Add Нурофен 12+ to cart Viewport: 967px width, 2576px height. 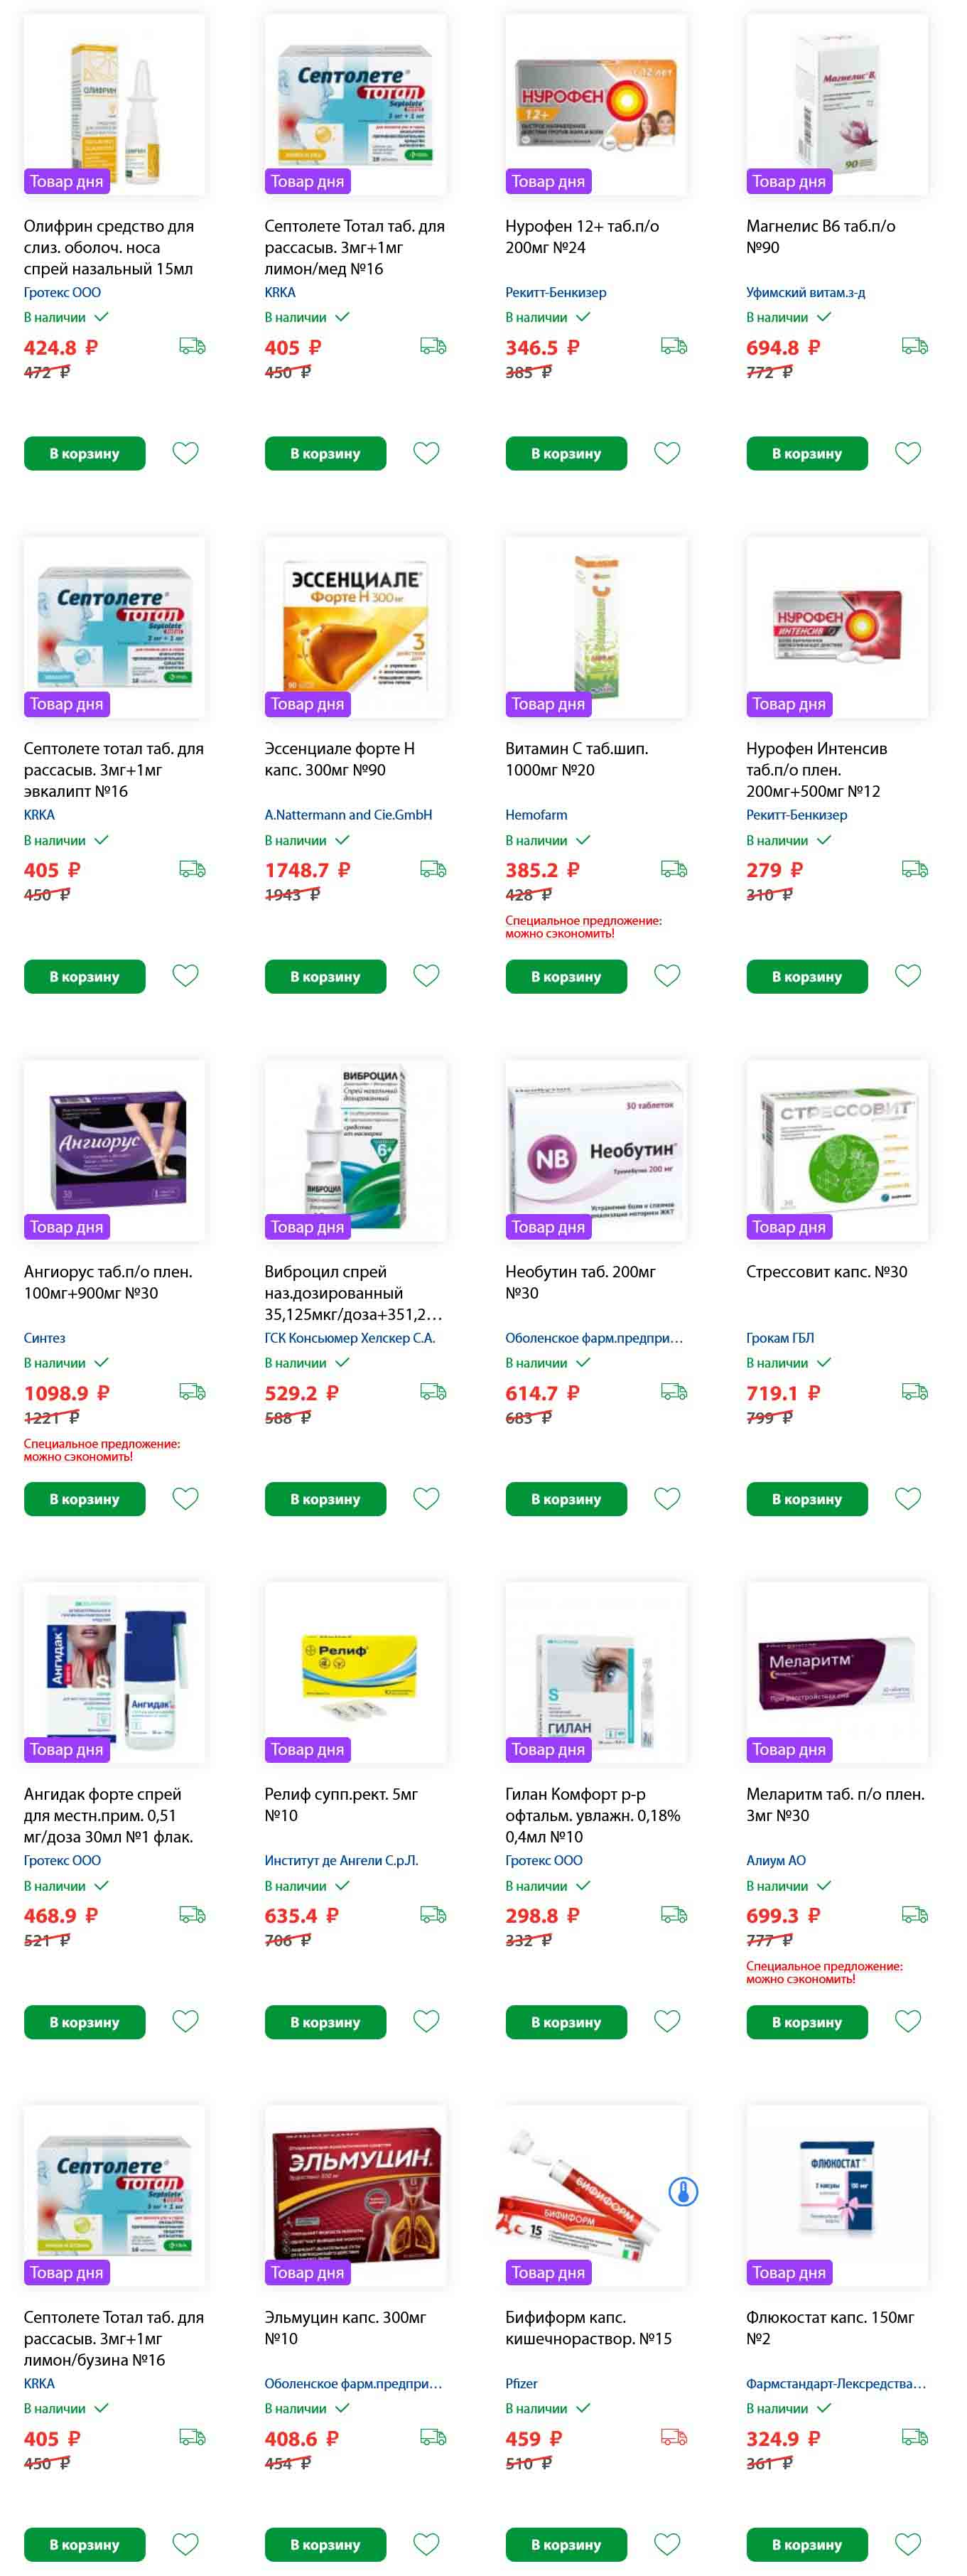pos(566,453)
